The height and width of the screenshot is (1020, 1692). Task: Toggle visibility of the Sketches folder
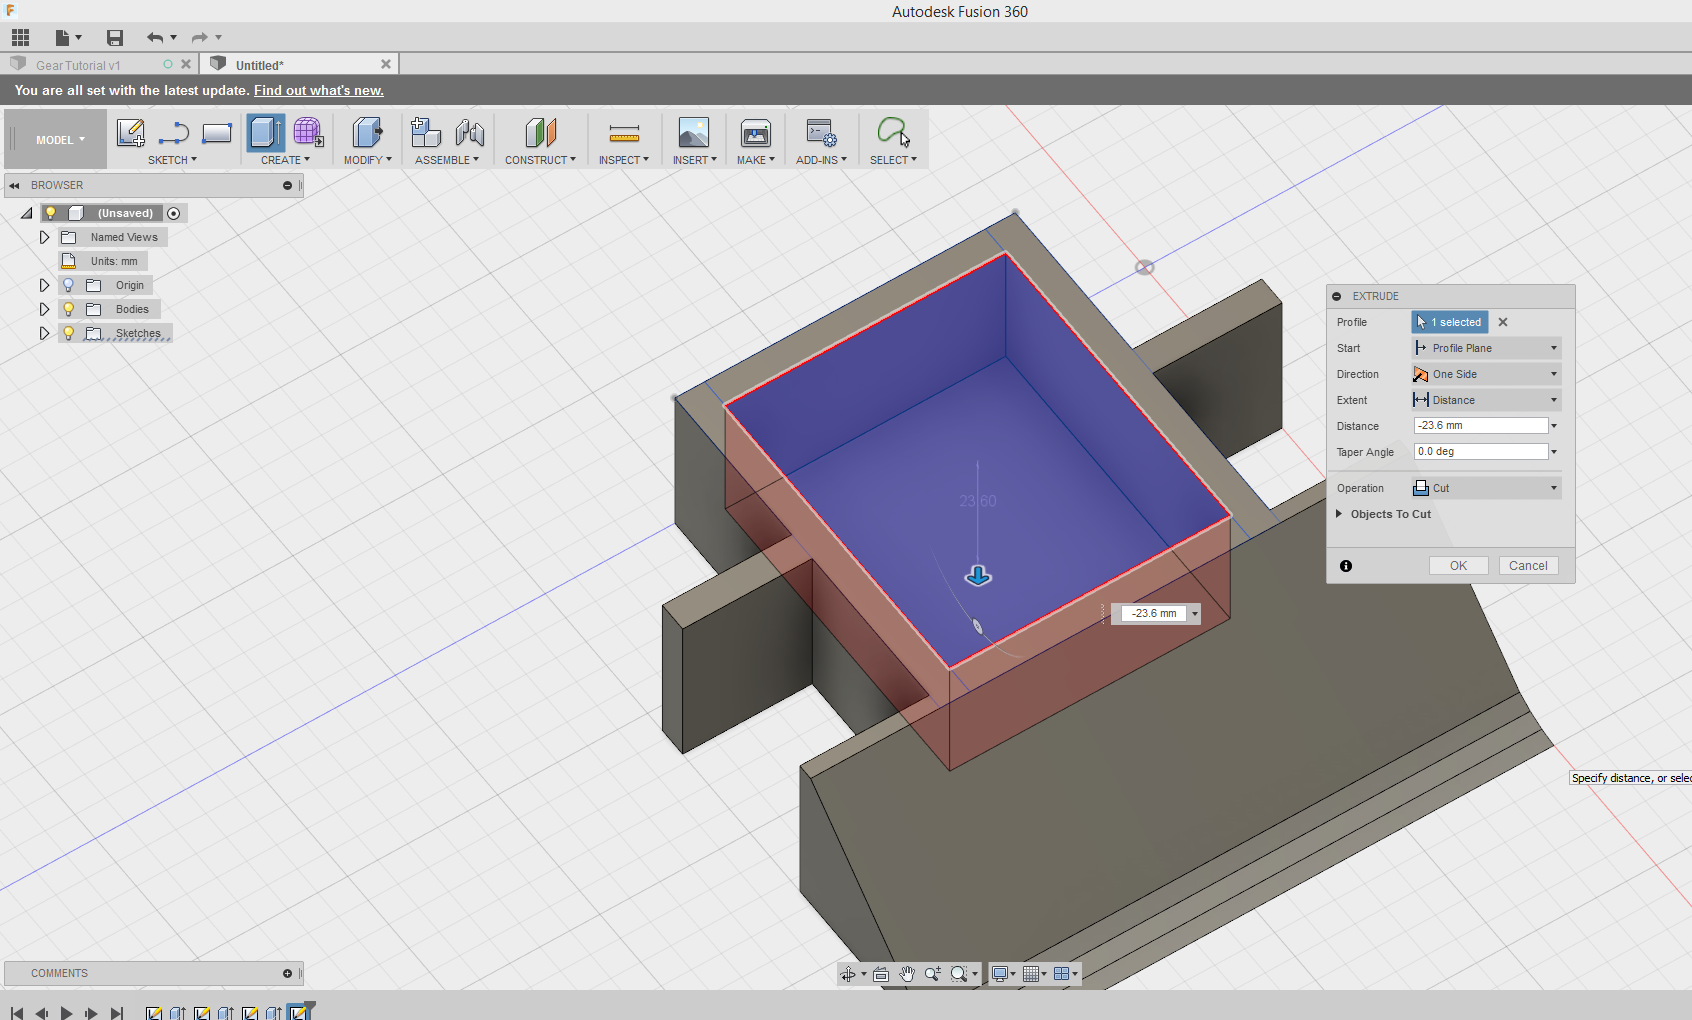pyautogui.click(x=67, y=333)
